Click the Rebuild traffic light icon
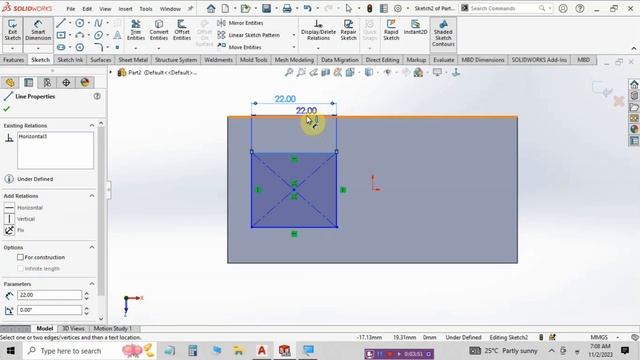The width and height of the screenshot is (640, 360). [369, 8]
